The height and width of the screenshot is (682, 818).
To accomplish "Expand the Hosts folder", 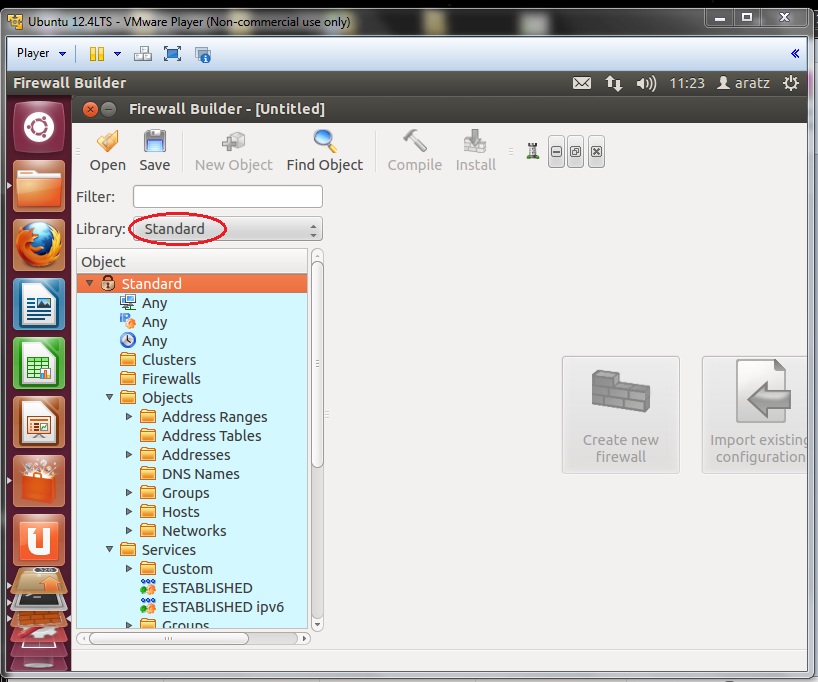I will coord(129,511).
